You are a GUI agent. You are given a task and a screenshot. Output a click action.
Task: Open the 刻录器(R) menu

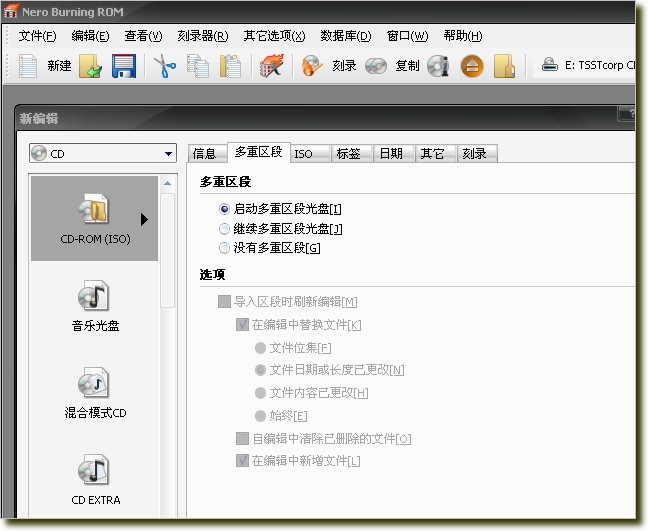202,36
